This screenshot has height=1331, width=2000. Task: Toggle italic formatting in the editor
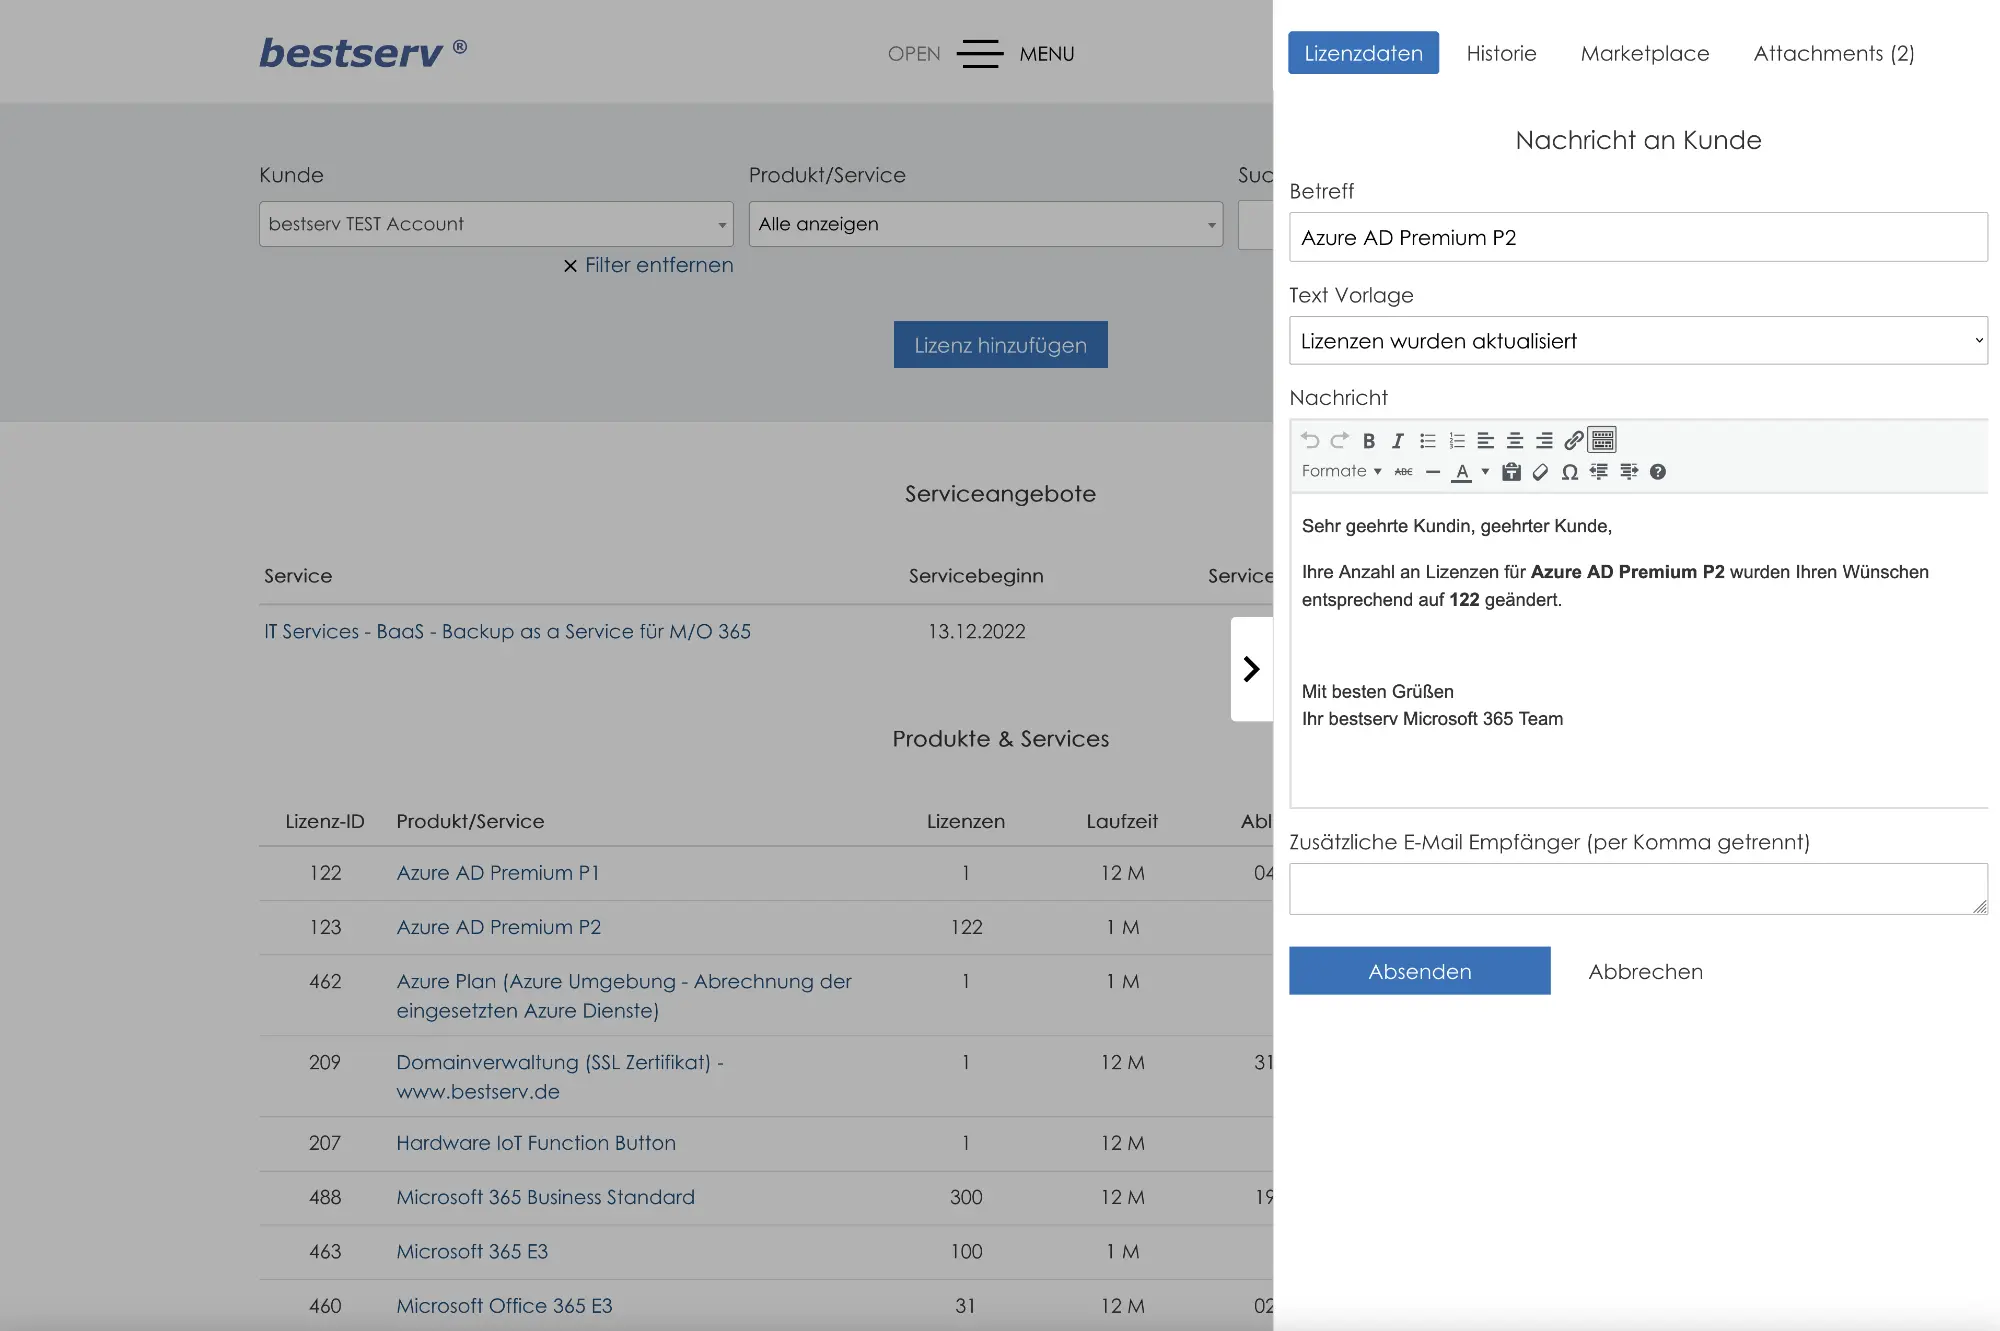(x=1398, y=440)
